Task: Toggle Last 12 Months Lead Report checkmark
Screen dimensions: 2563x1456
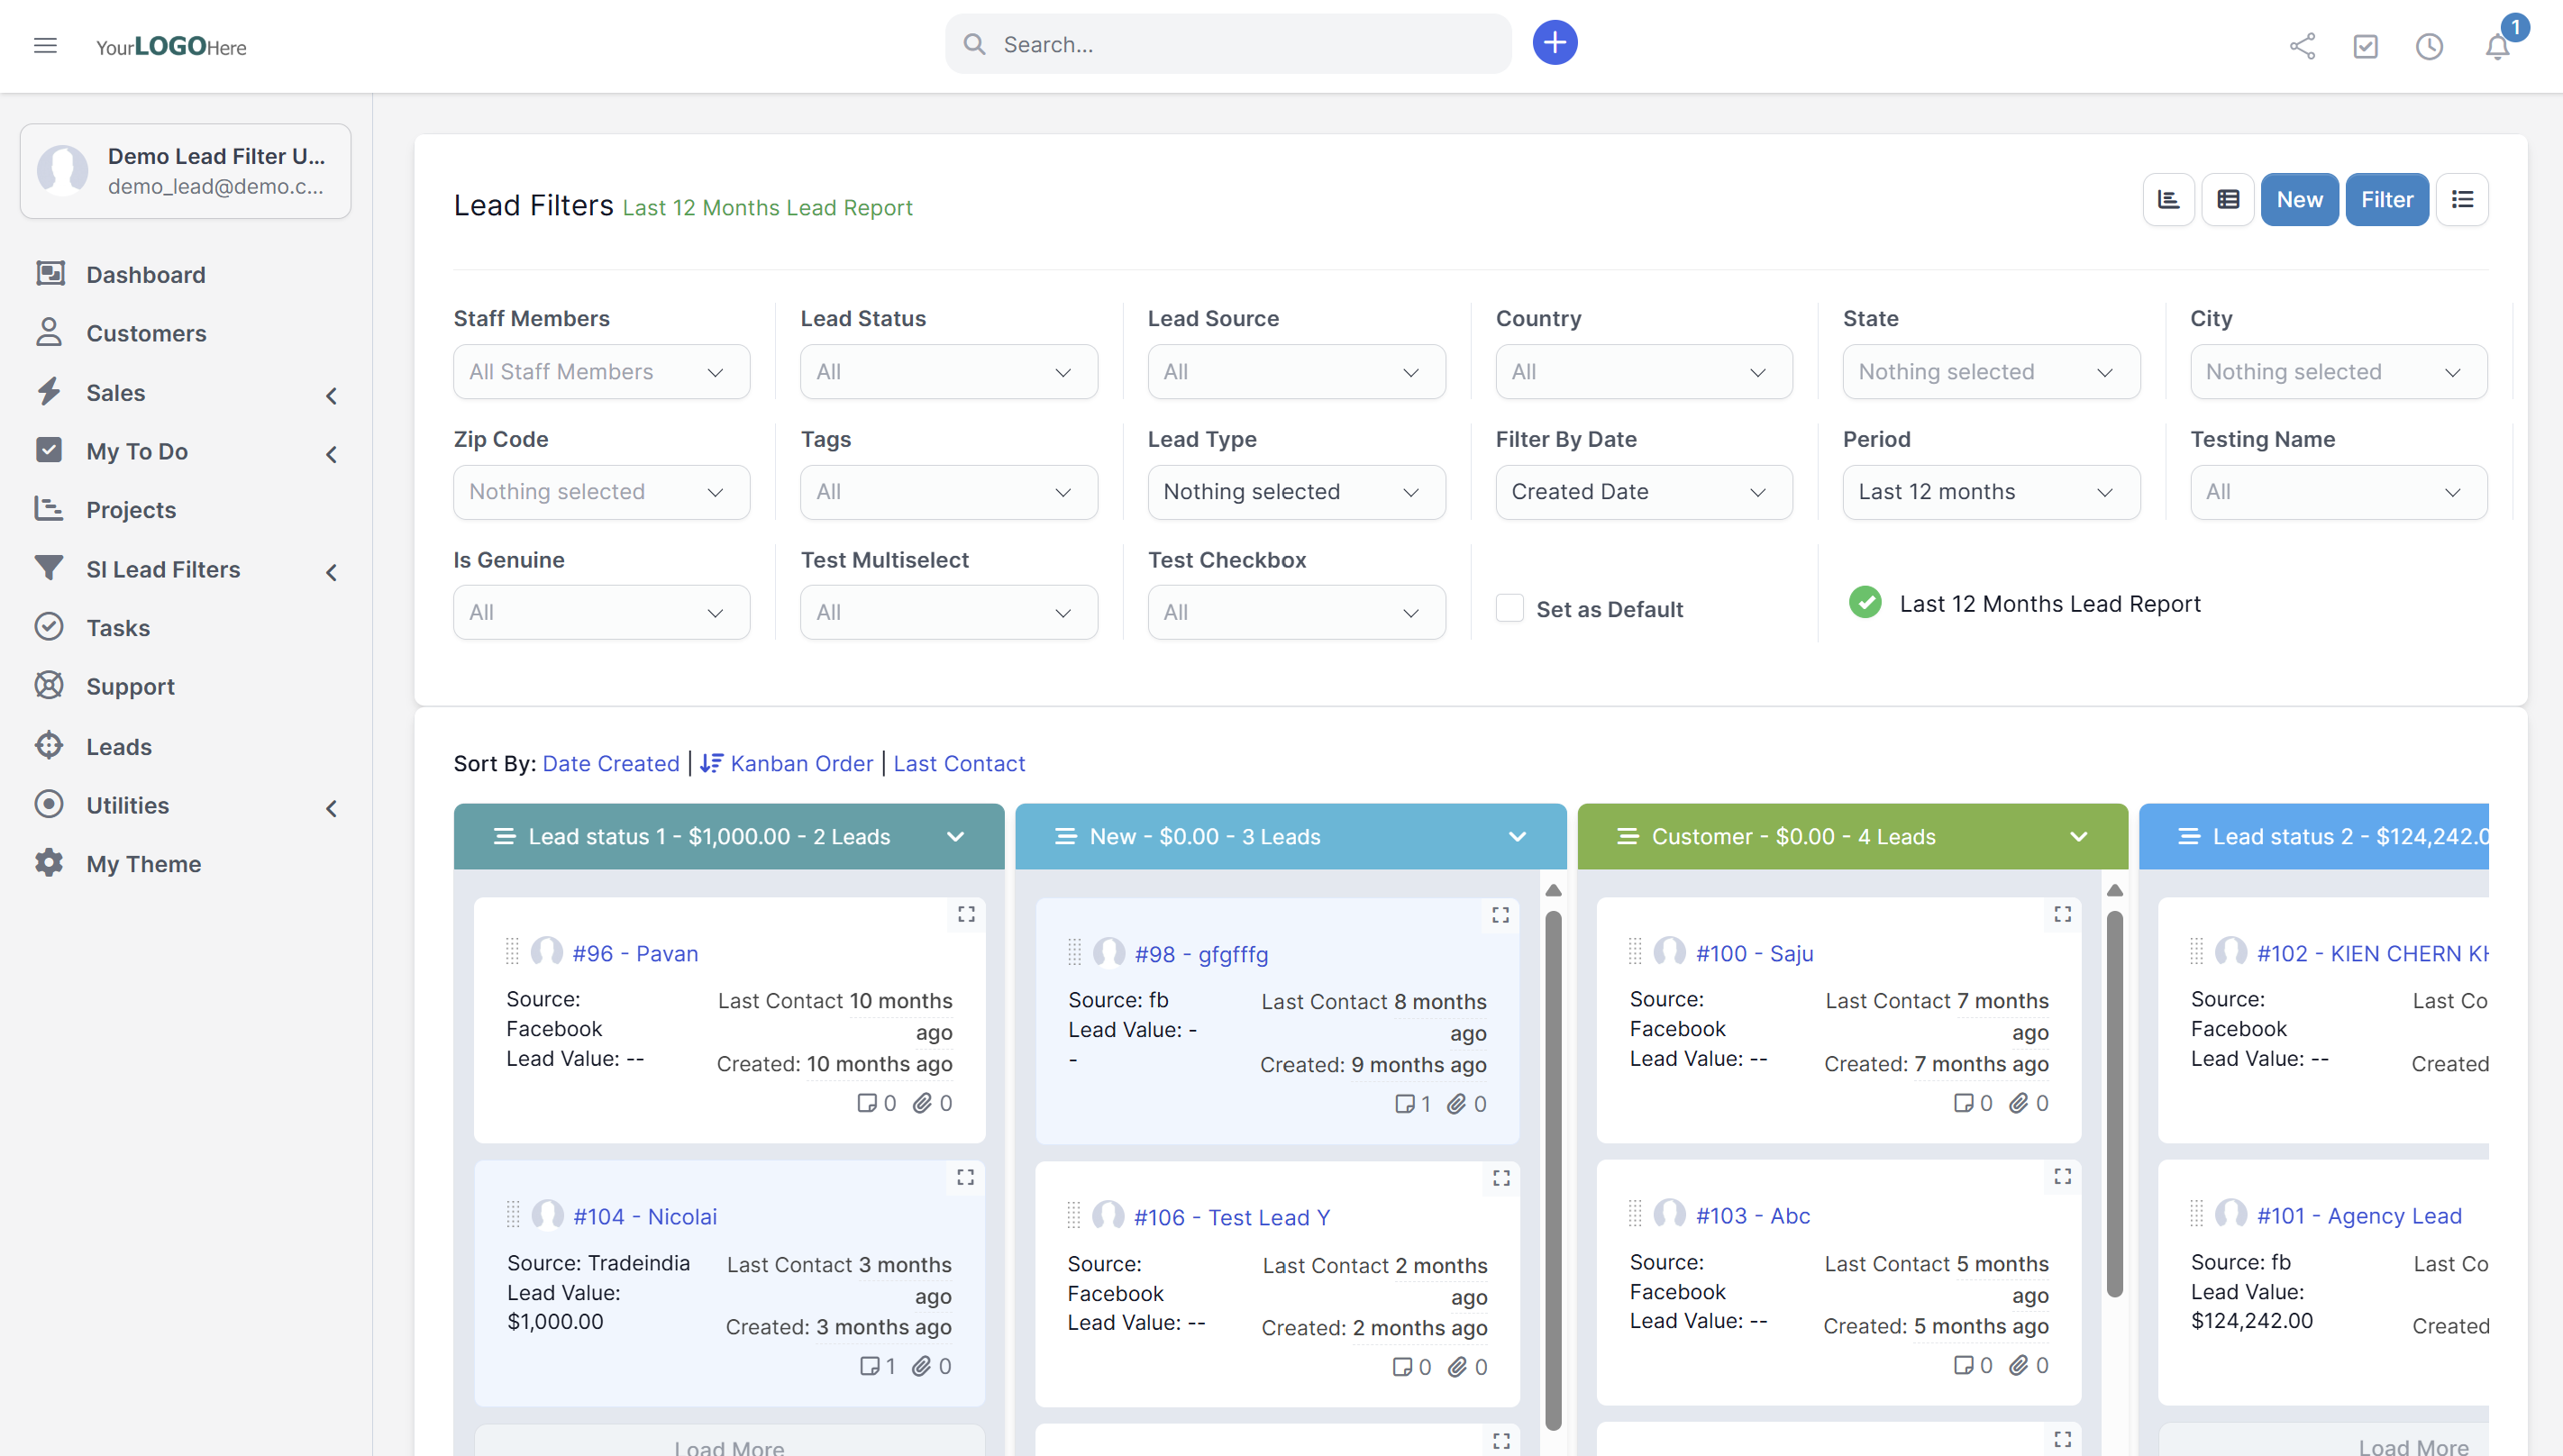Action: click(x=1865, y=603)
